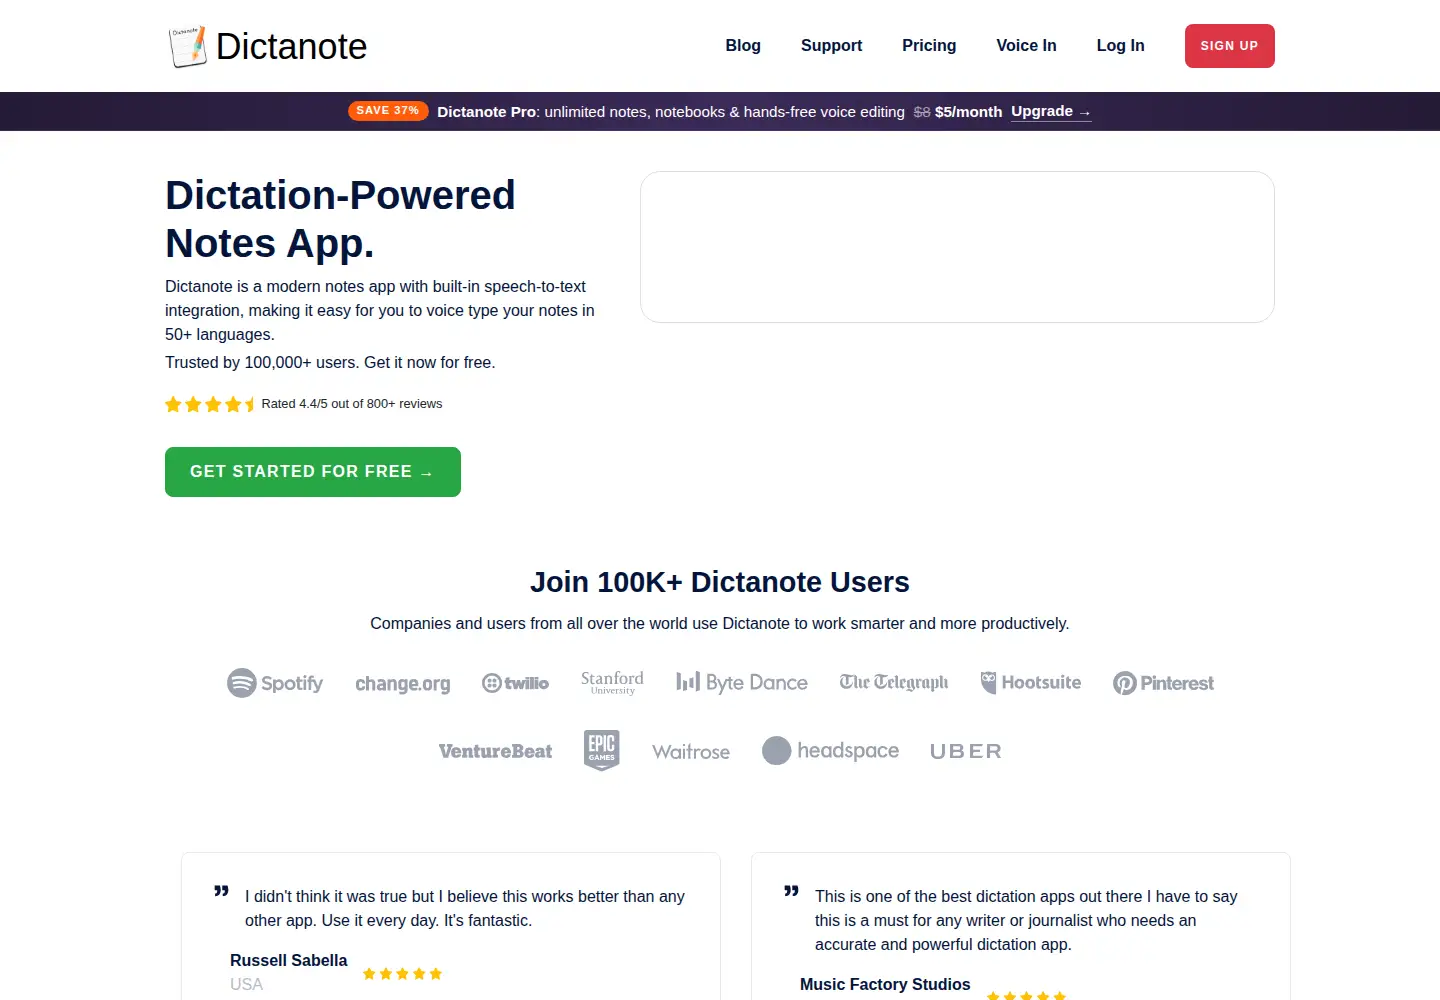Click the quote mark icon in Music Factory Studios testimonial
Screen dimensions: 1440x1000
click(x=791, y=891)
